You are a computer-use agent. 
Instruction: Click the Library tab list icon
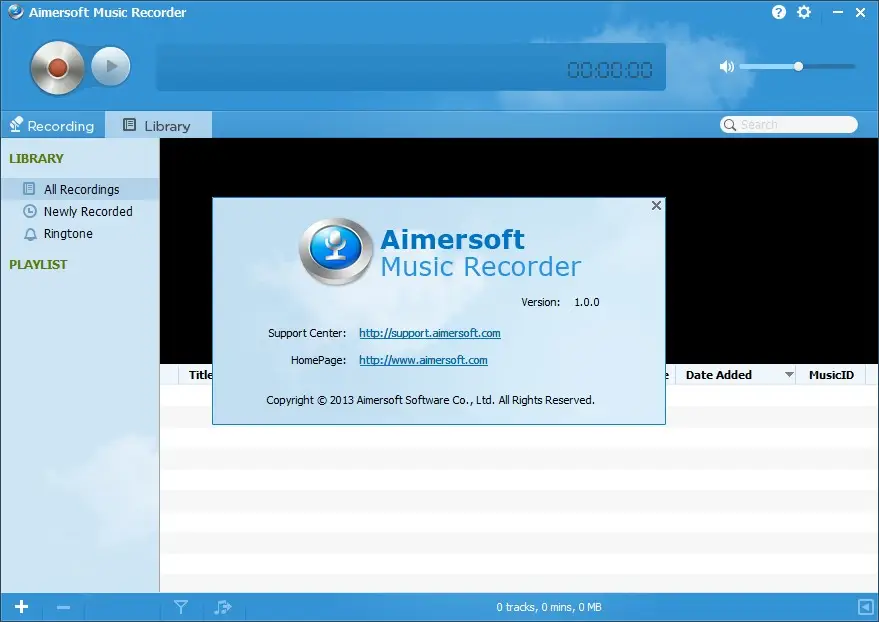pyautogui.click(x=129, y=124)
